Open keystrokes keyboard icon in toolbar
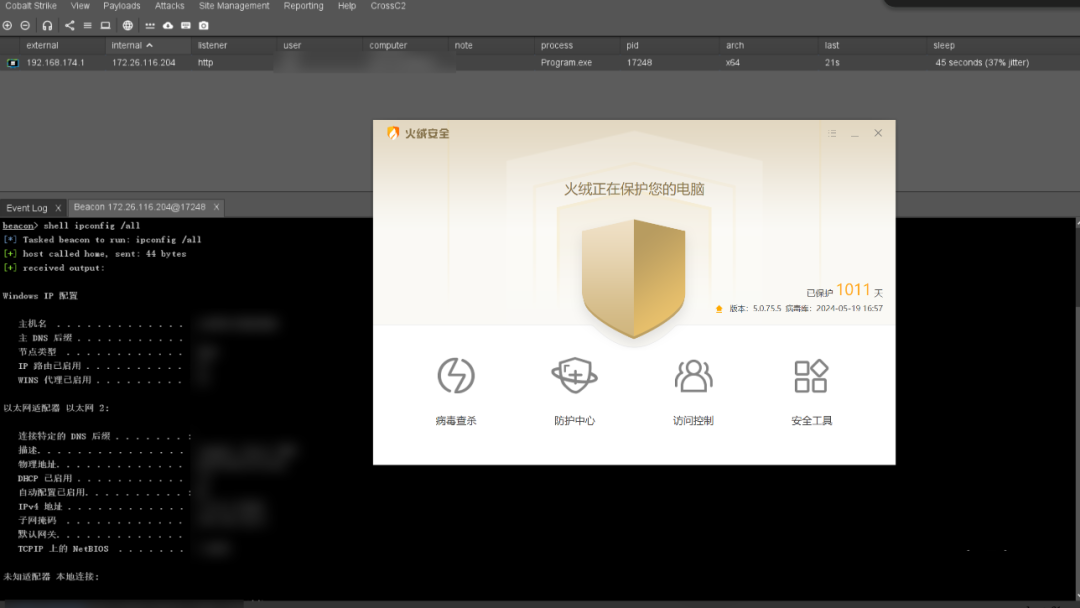 click(185, 25)
